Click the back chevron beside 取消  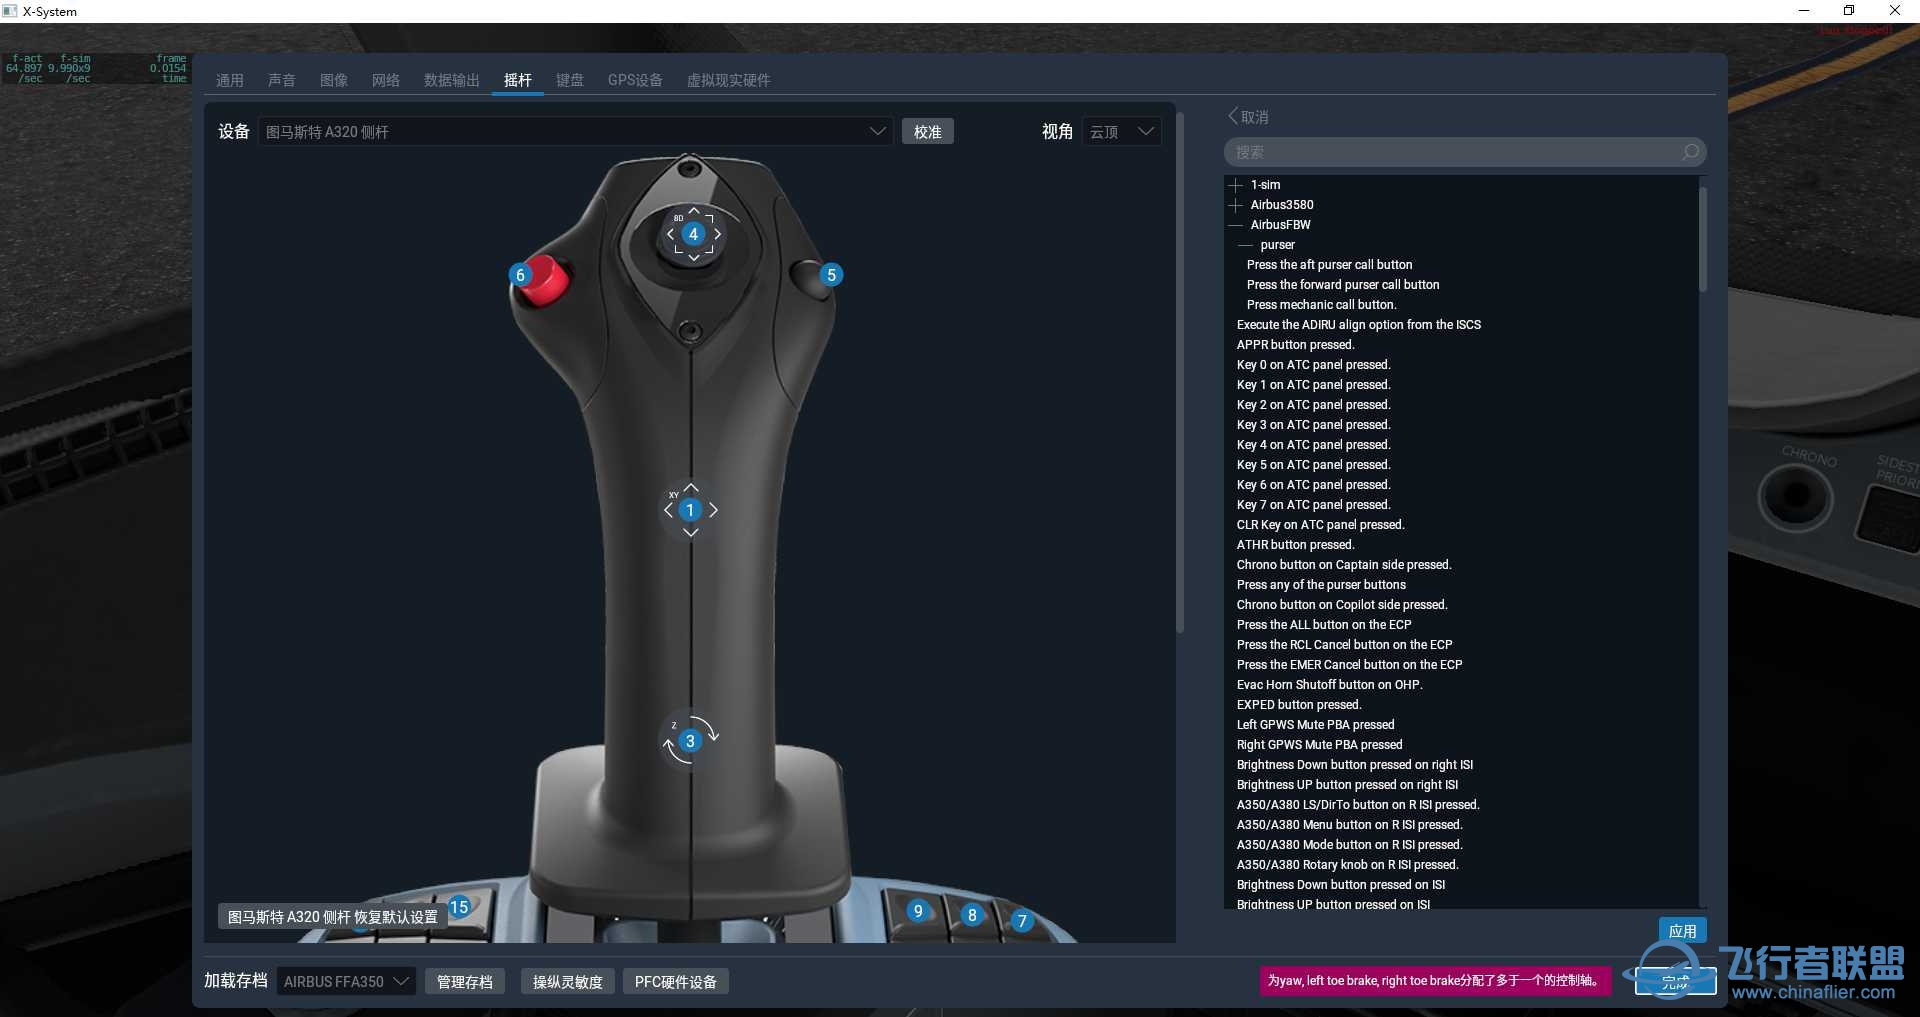click(x=1233, y=116)
